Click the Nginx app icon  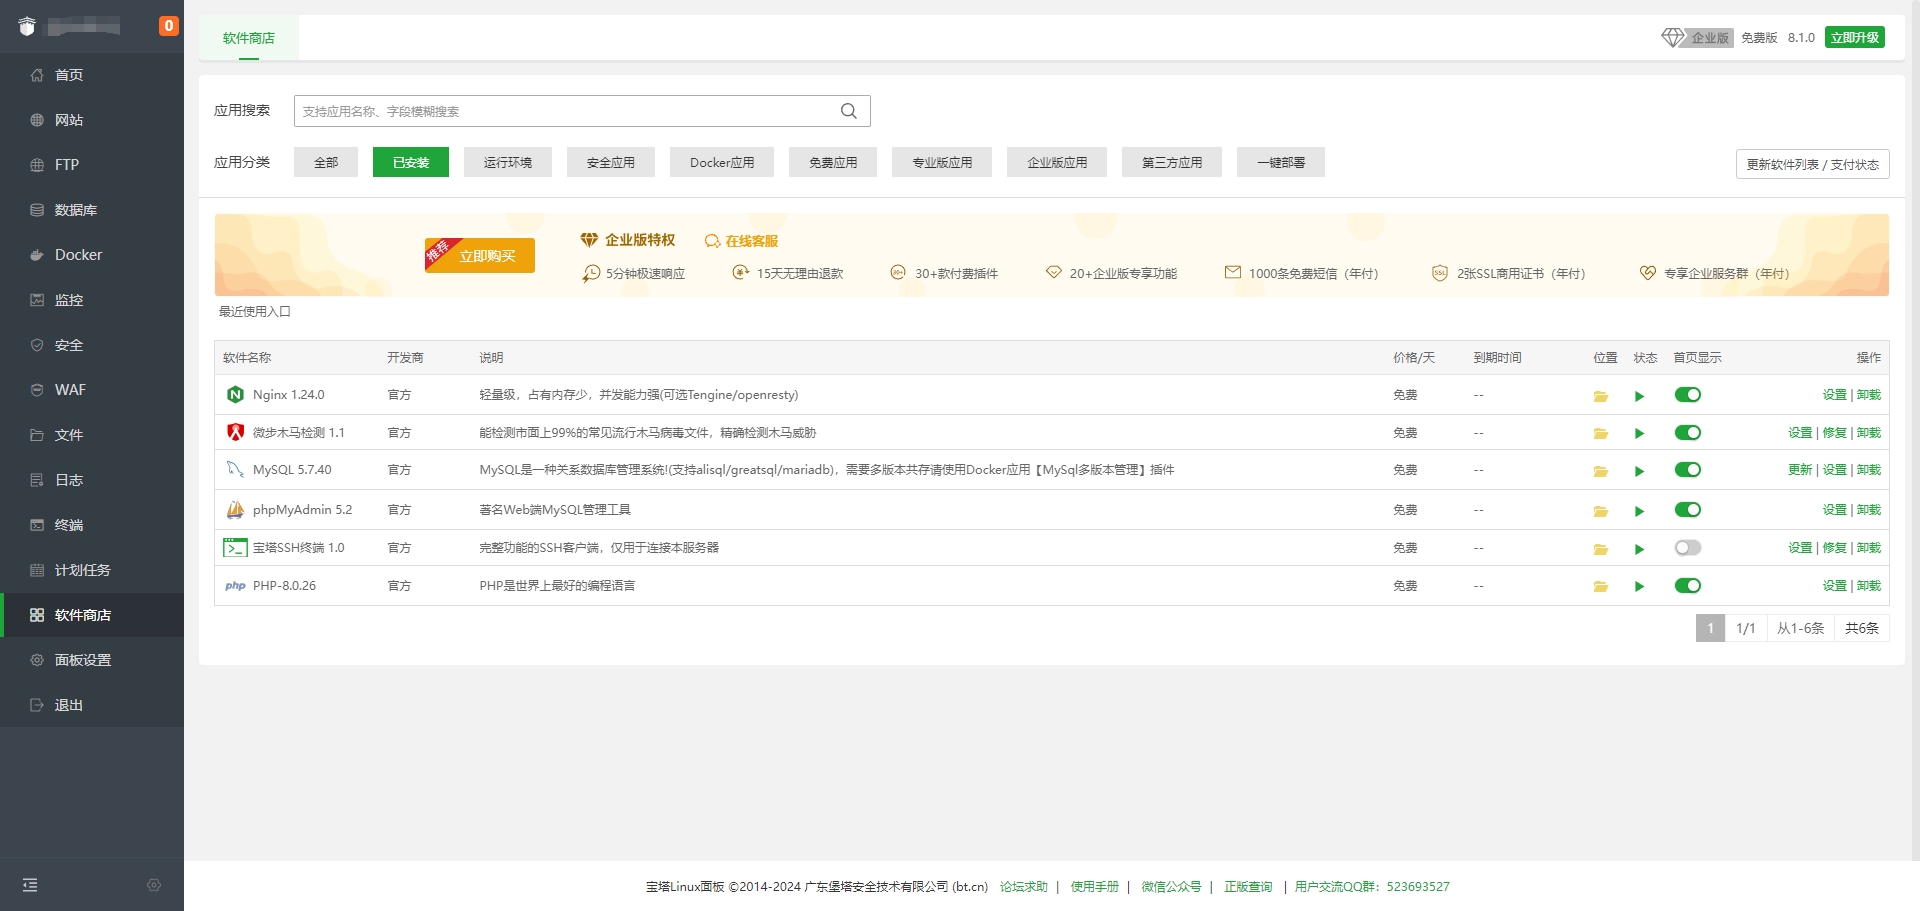click(x=235, y=395)
